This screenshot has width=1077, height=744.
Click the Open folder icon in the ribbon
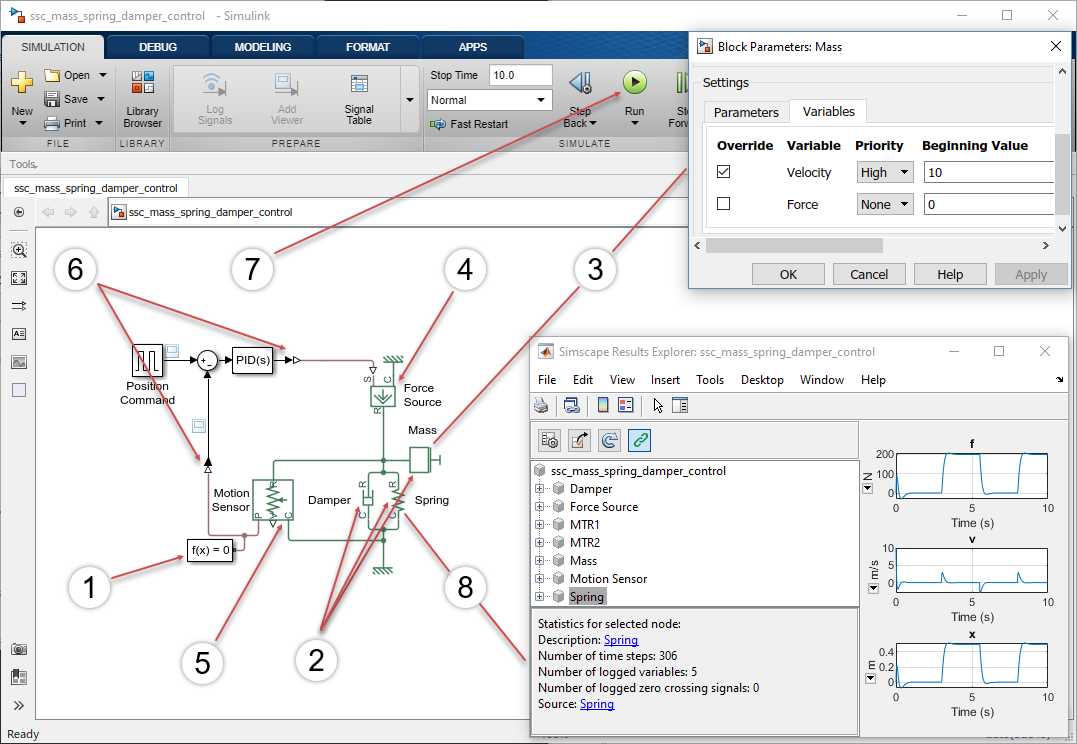point(52,75)
